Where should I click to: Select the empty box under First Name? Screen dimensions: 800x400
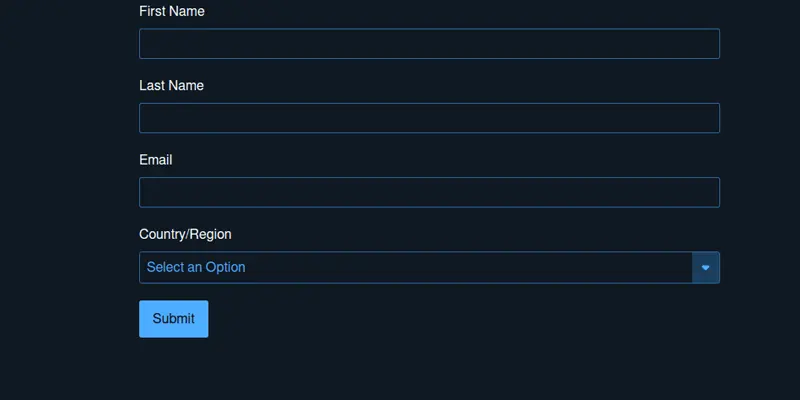tap(429, 44)
